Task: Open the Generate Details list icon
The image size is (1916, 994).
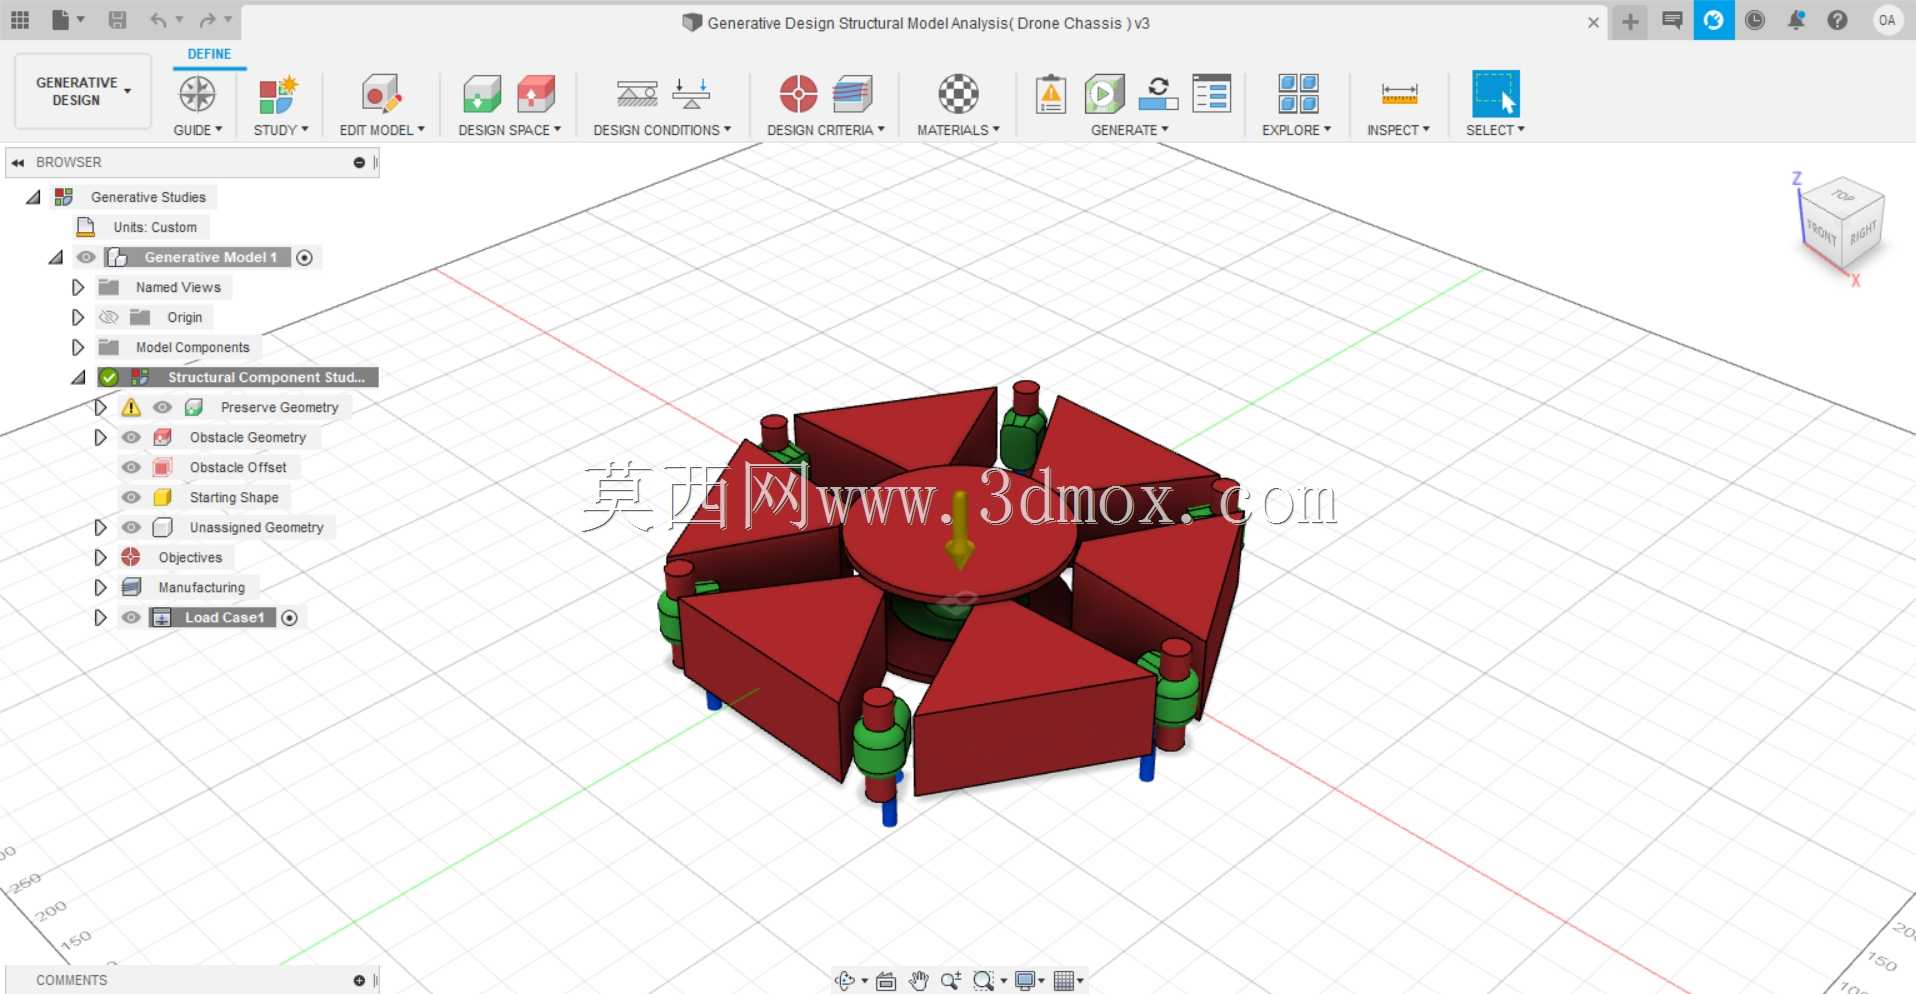Action: coord(1212,94)
